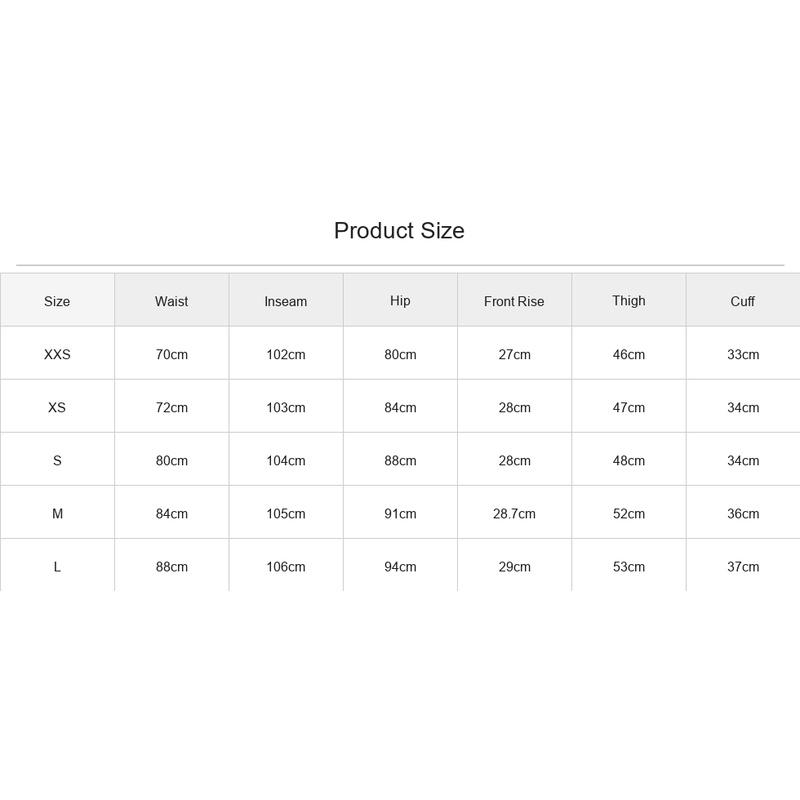800x800 pixels.
Task: Click the Front Rise column header
Action: coord(514,301)
